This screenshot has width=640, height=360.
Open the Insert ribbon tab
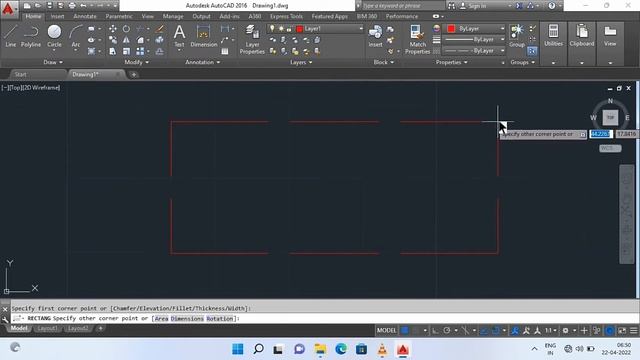coord(58,16)
